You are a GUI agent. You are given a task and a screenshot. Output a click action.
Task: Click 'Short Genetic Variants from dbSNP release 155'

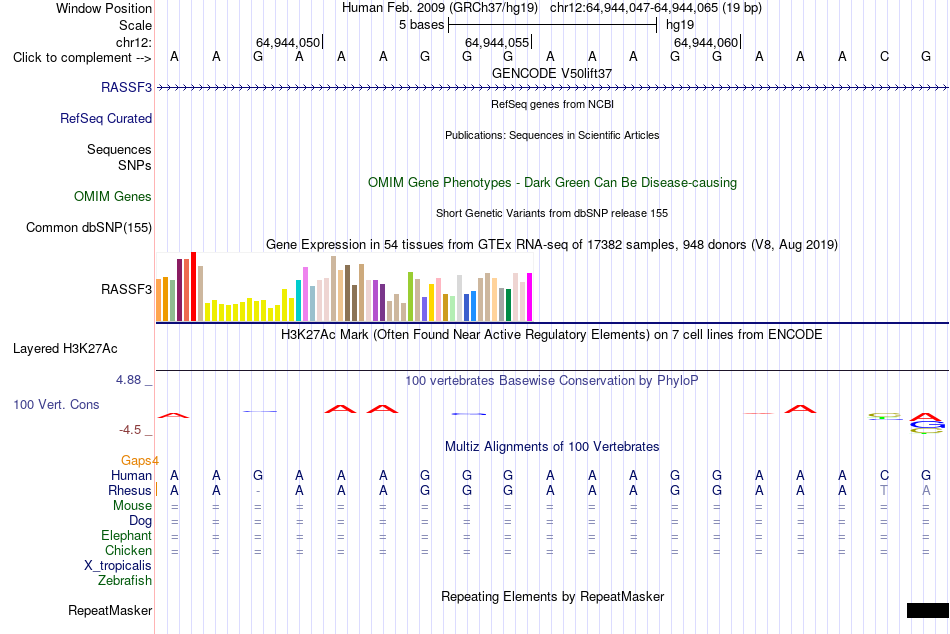click(552, 213)
